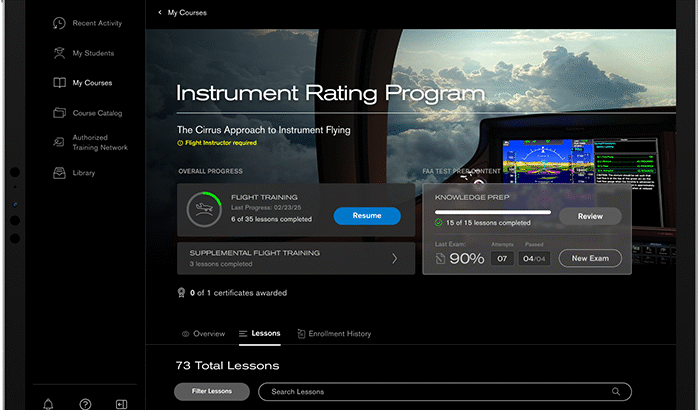This screenshot has width=700, height=410.
Task: Click the My Courses book icon
Action: pos(59,83)
